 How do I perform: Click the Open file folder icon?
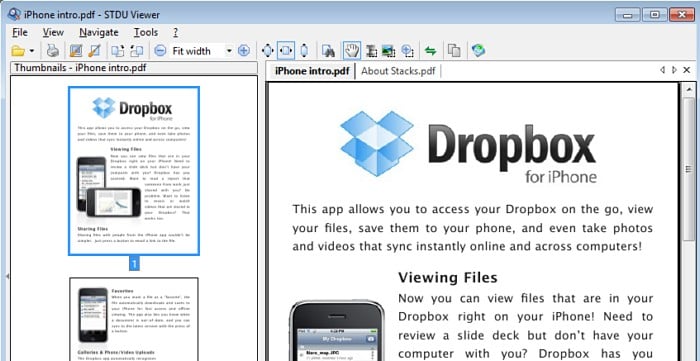18,51
